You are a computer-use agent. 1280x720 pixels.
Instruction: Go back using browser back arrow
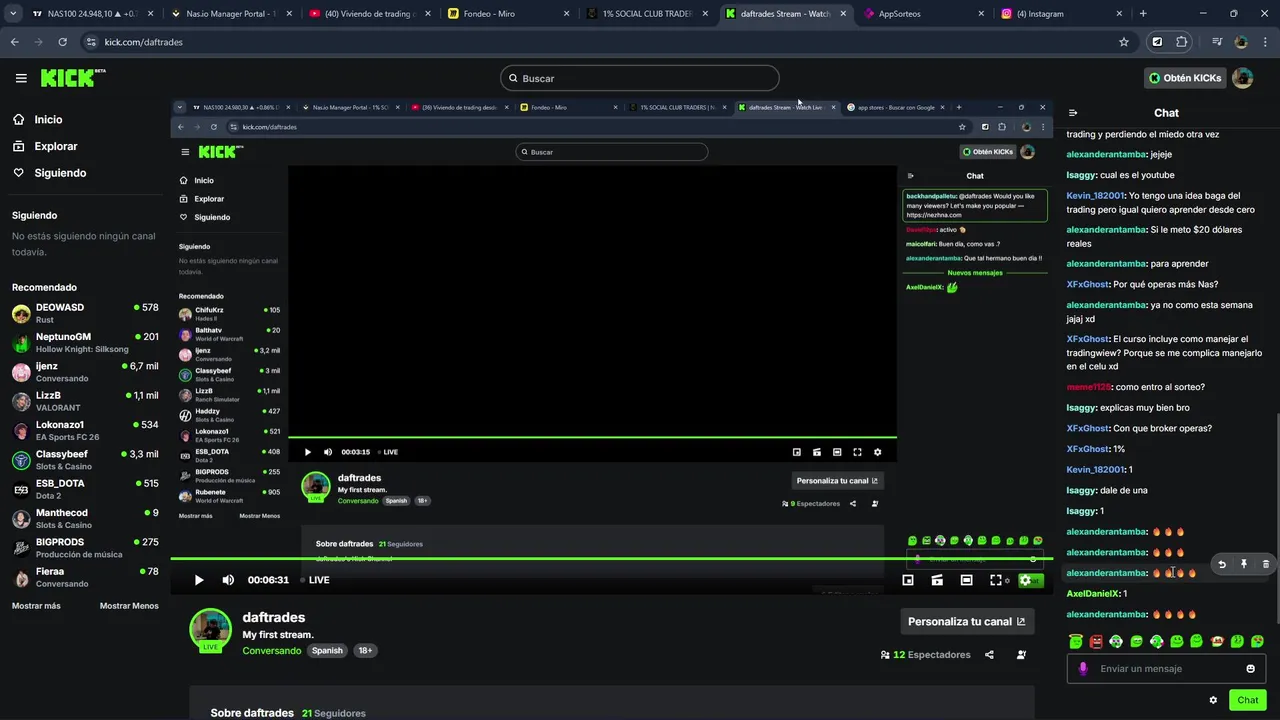pos(14,42)
